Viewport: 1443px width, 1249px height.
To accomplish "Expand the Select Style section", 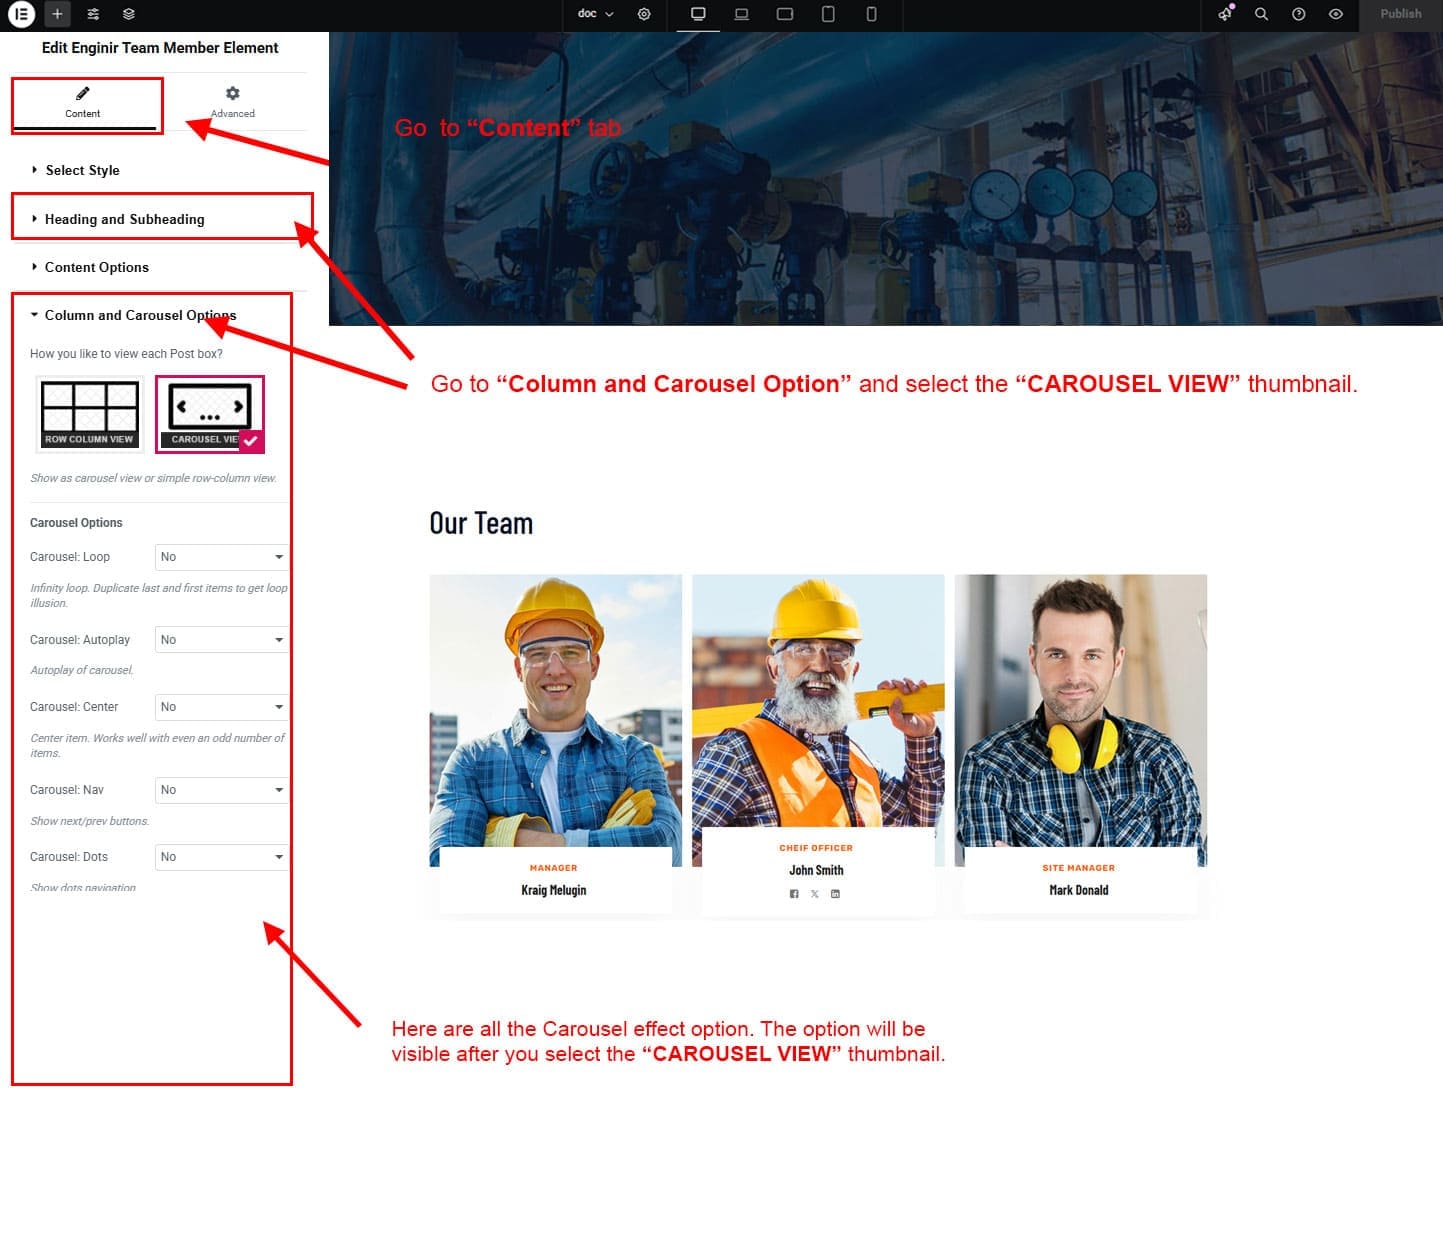I will click(82, 170).
